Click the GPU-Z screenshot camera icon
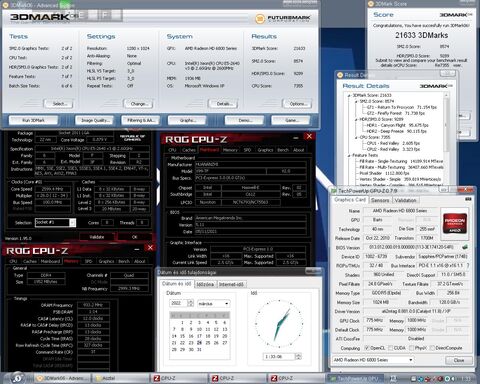480x384 pixels. tap(468, 199)
